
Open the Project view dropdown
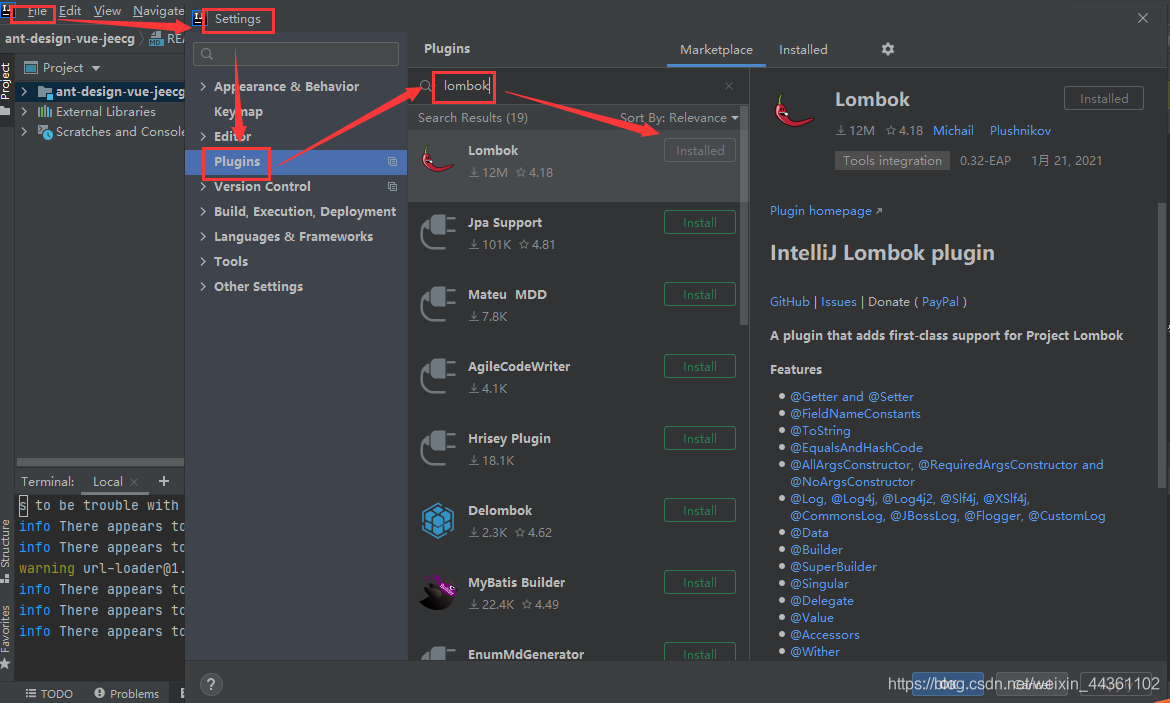coord(96,68)
